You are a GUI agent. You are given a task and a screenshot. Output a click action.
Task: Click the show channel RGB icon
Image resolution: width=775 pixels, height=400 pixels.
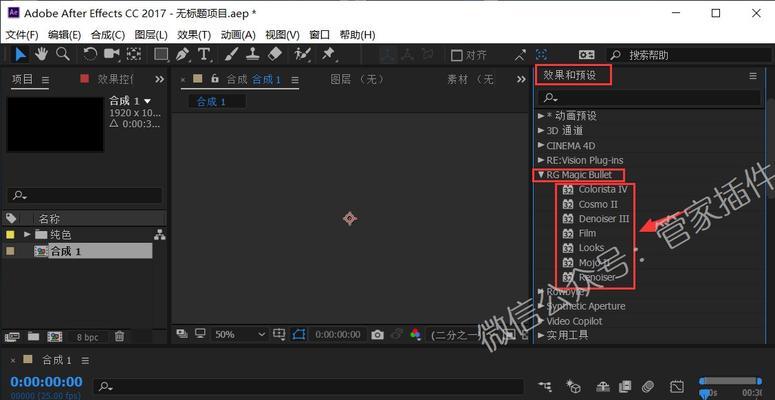[415, 335]
